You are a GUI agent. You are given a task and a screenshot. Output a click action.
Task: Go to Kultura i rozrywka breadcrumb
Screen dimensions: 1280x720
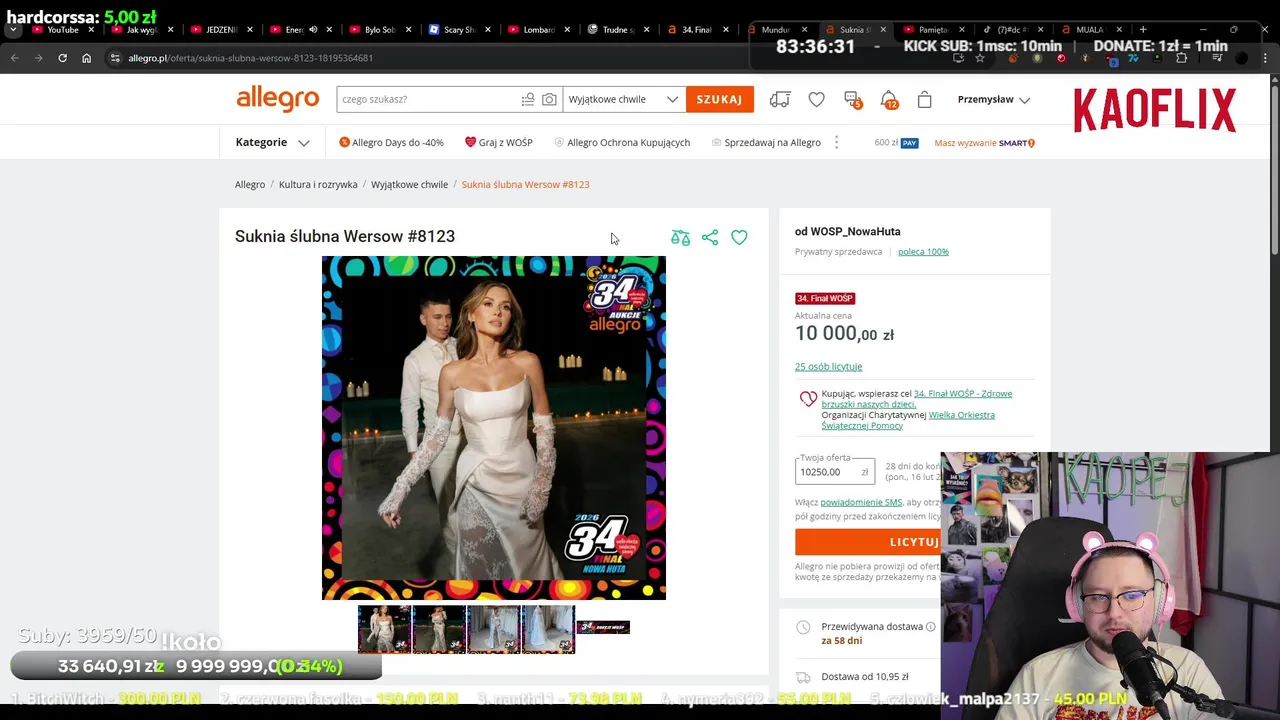(x=318, y=184)
